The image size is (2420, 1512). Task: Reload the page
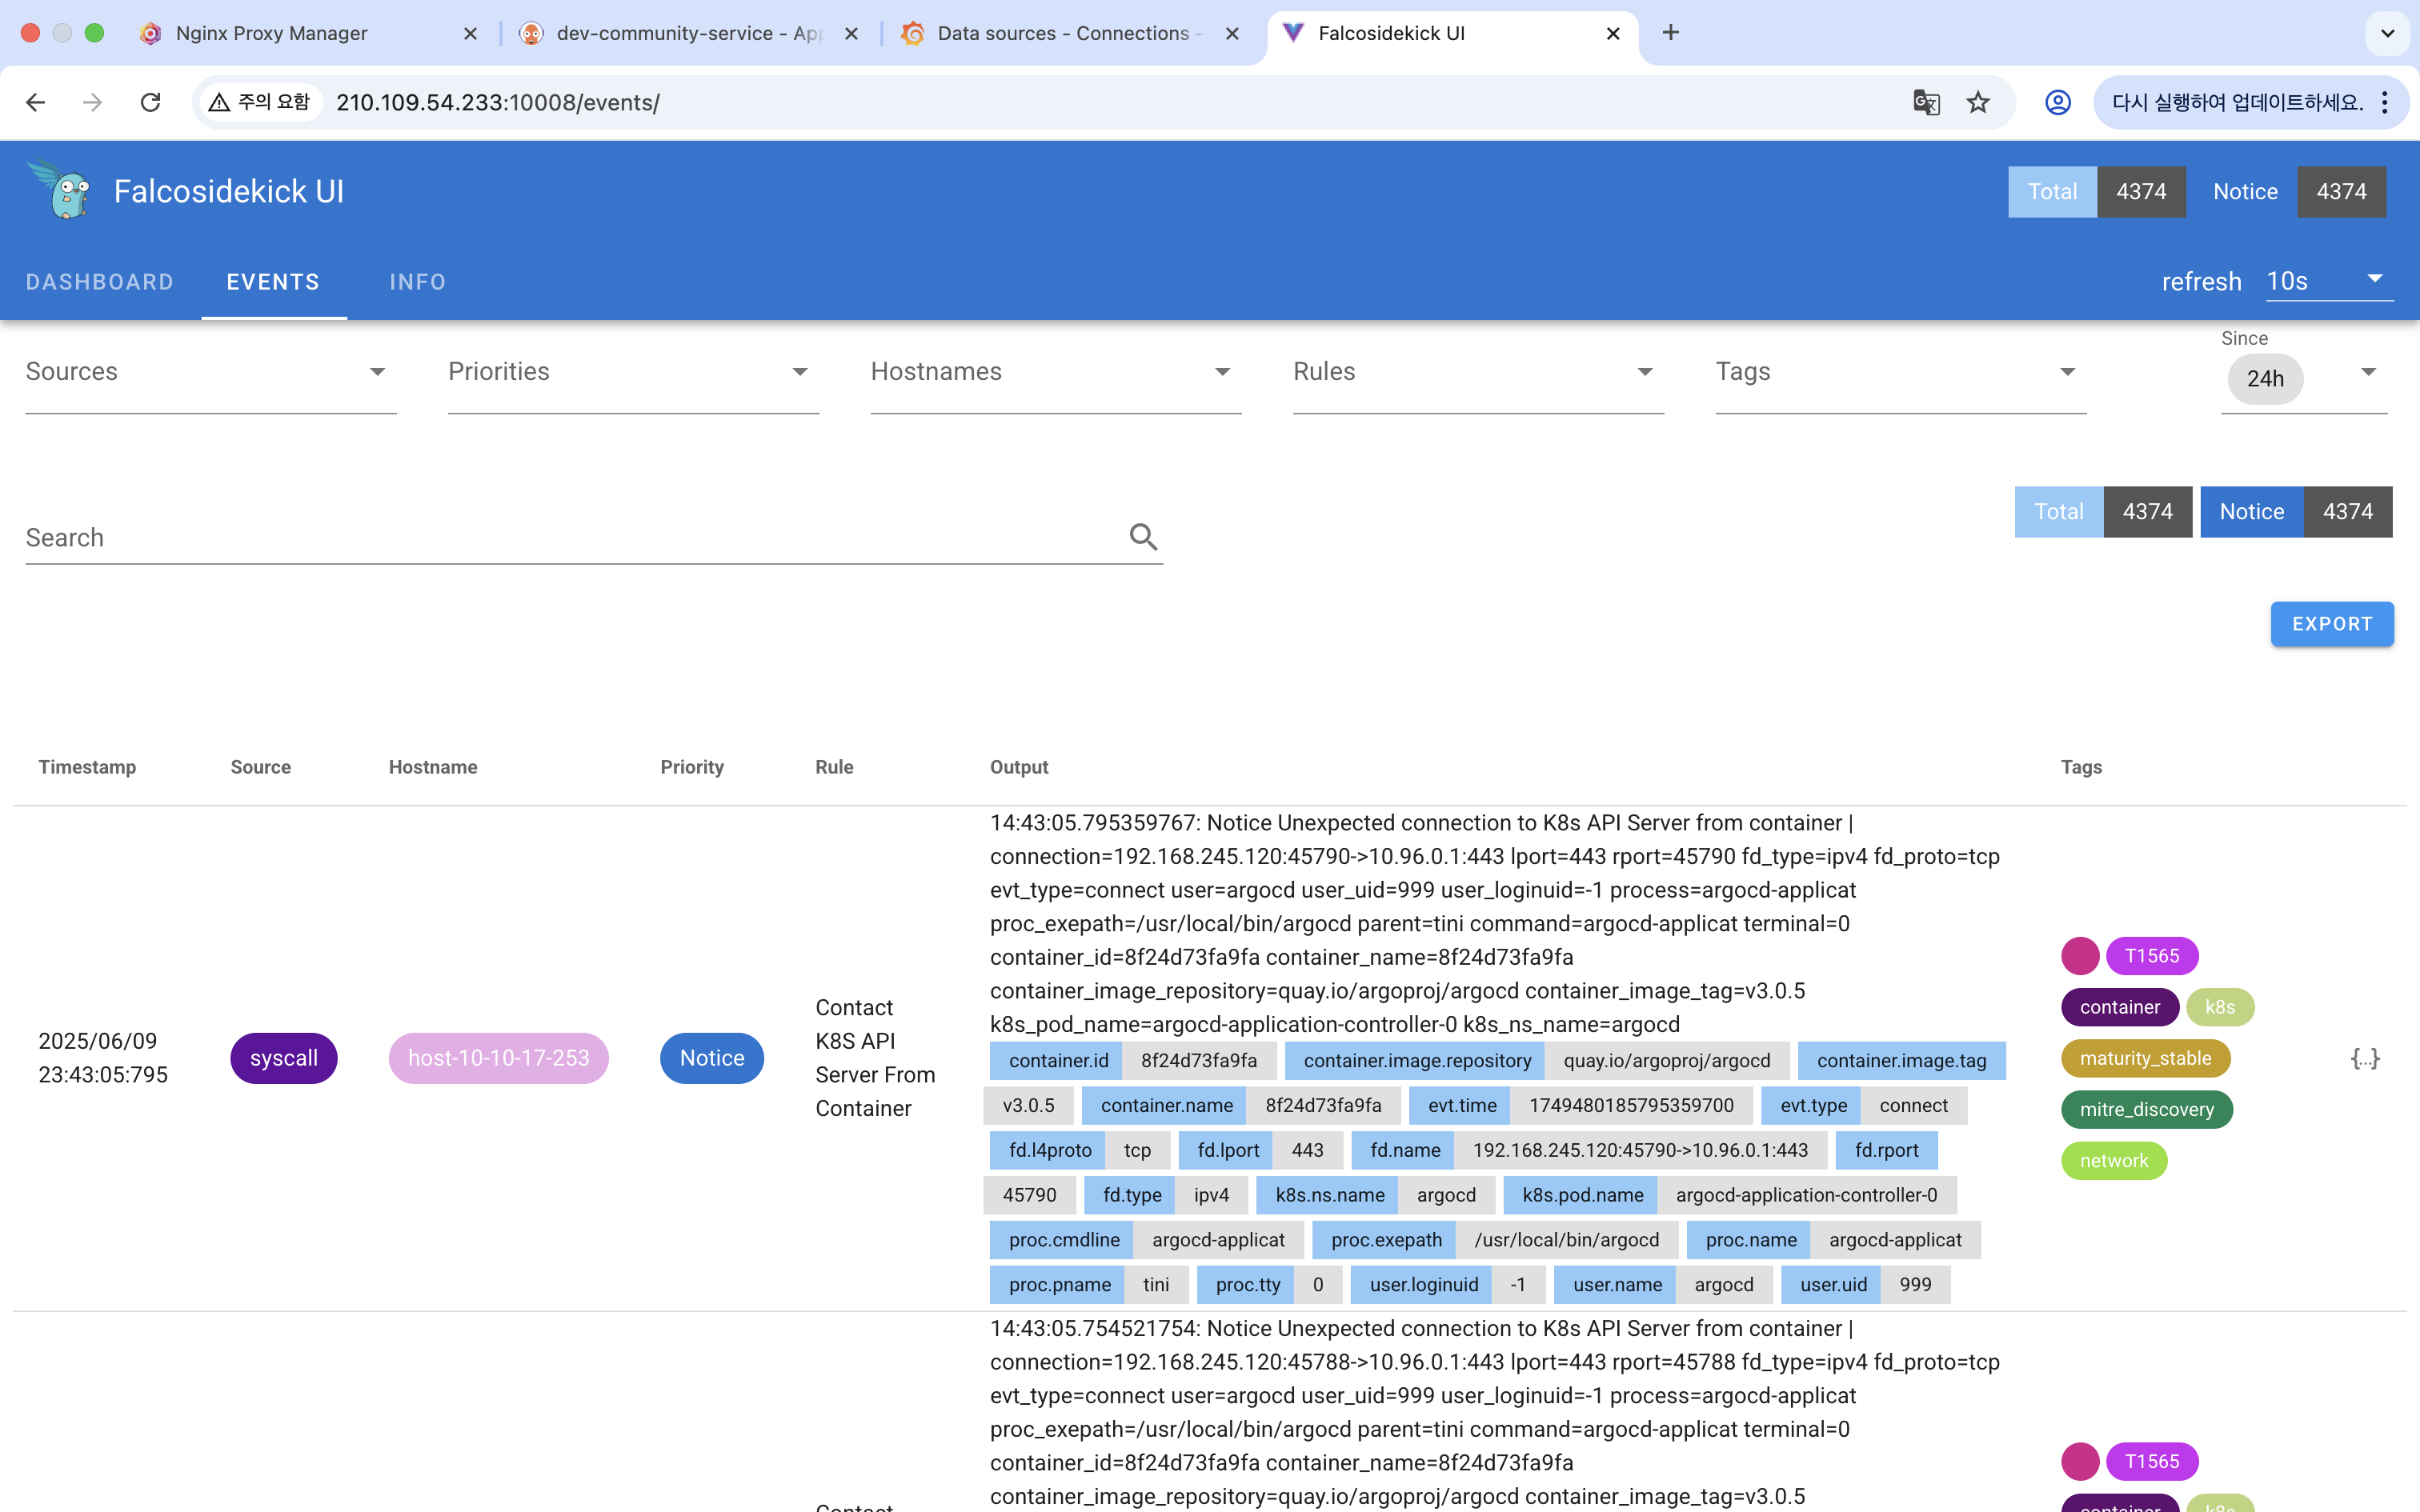tap(150, 102)
